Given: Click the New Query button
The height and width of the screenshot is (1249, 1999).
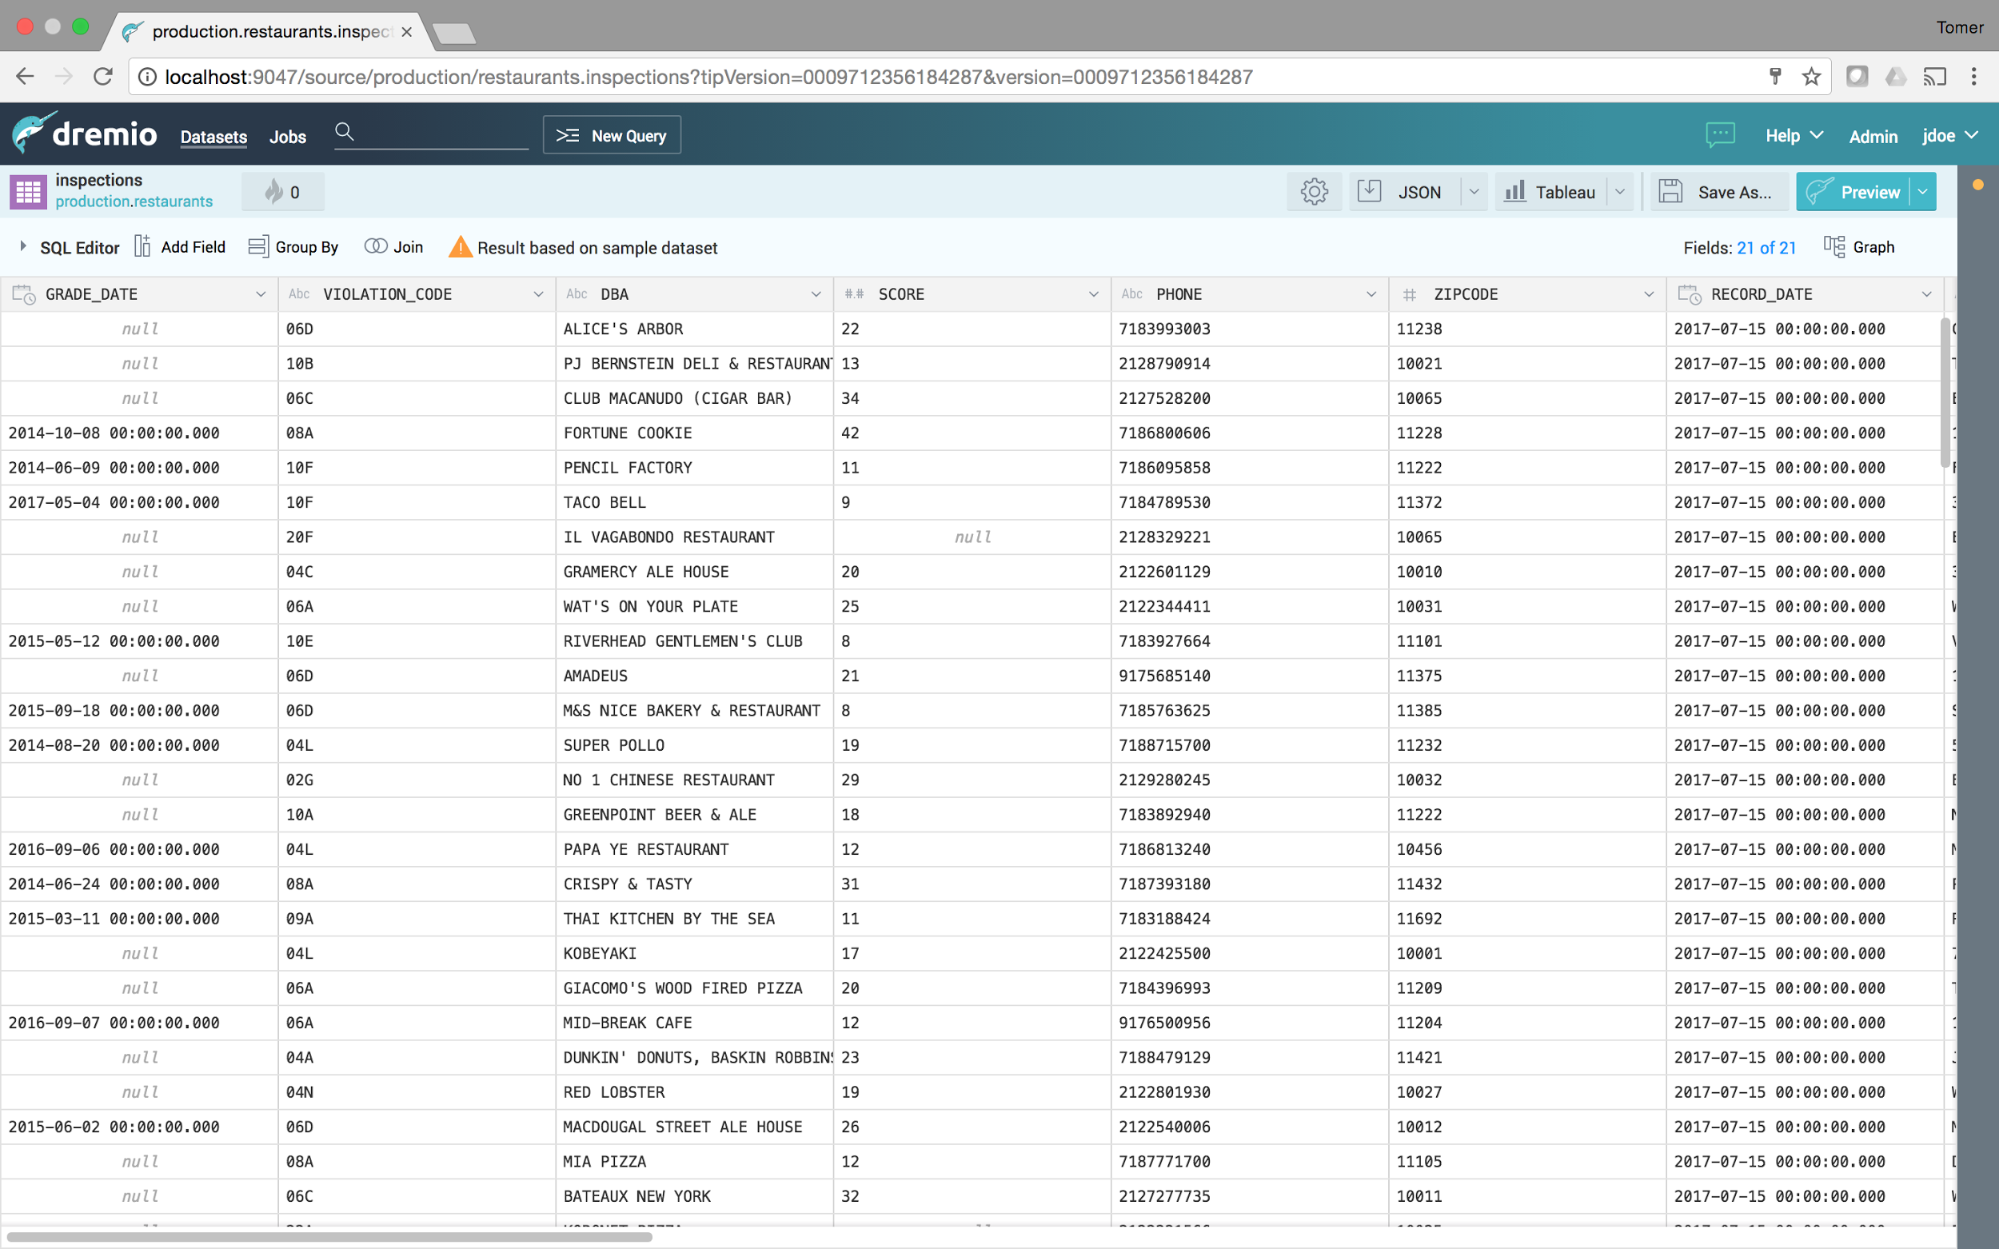Looking at the screenshot, I should [x=611, y=135].
